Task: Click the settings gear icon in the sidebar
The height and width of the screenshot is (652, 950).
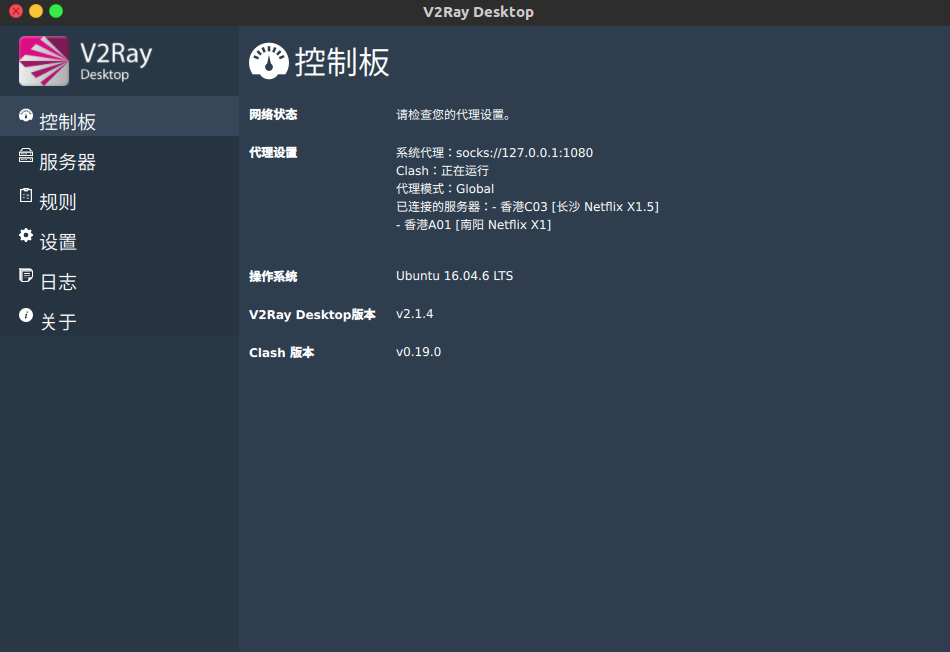Action: tap(25, 235)
